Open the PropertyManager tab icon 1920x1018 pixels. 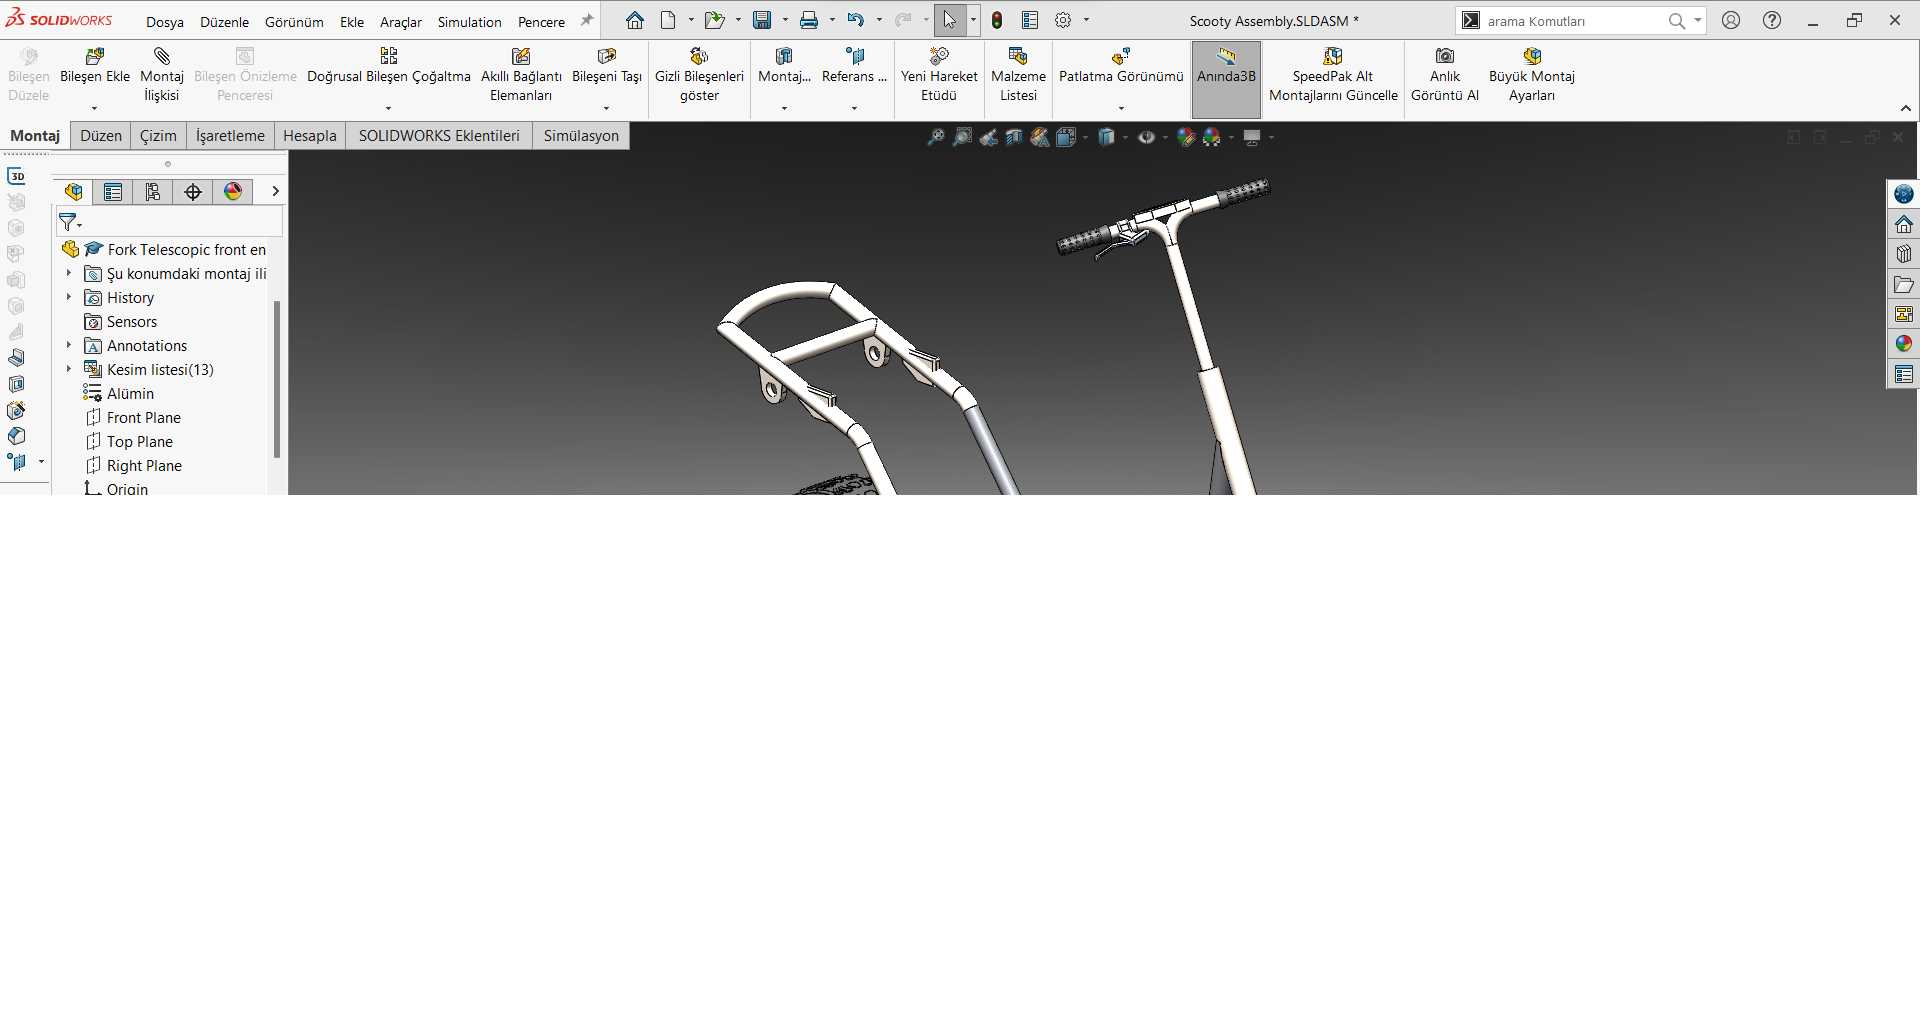[x=113, y=192]
